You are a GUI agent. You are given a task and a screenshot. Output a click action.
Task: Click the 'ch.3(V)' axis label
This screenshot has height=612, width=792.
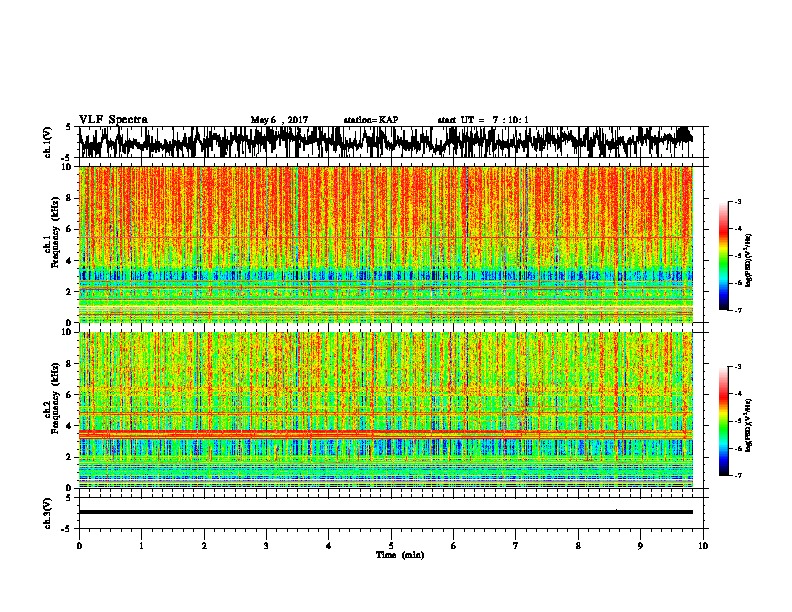48,513
